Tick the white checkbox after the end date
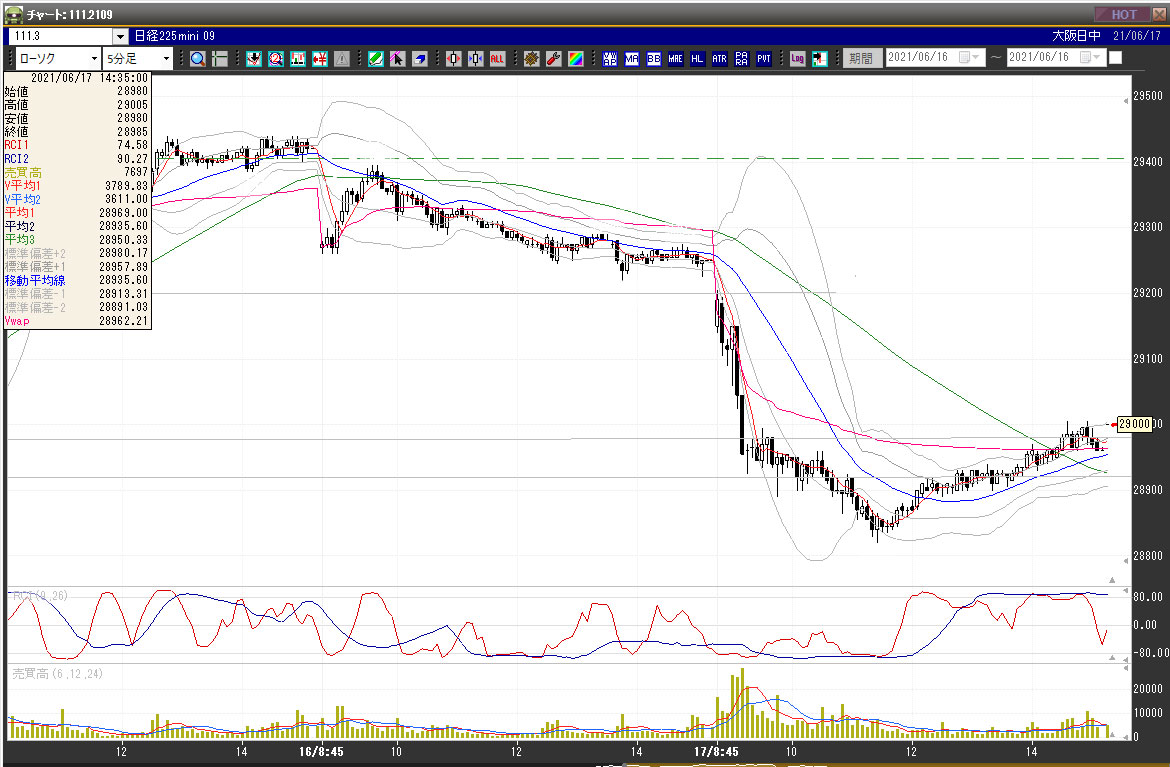The width and height of the screenshot is (1170, 767). 1116,57
